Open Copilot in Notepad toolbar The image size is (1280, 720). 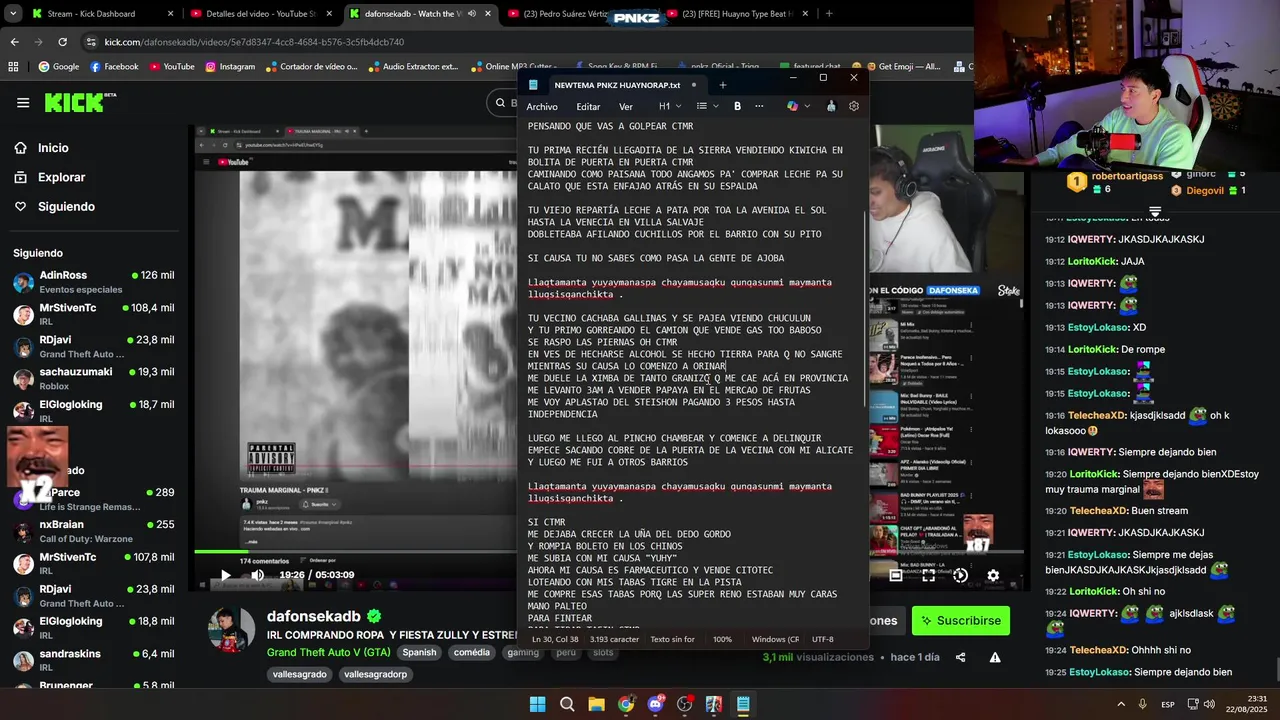point(793,106)
